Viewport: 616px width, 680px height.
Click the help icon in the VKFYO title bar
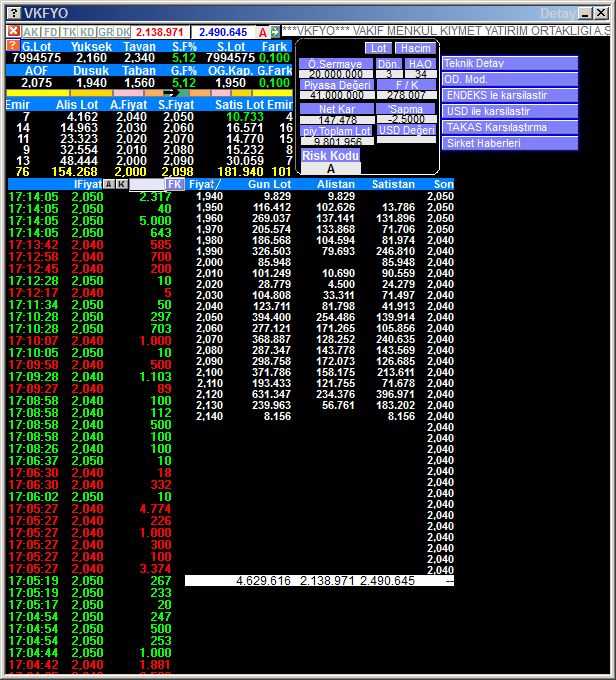14,13
